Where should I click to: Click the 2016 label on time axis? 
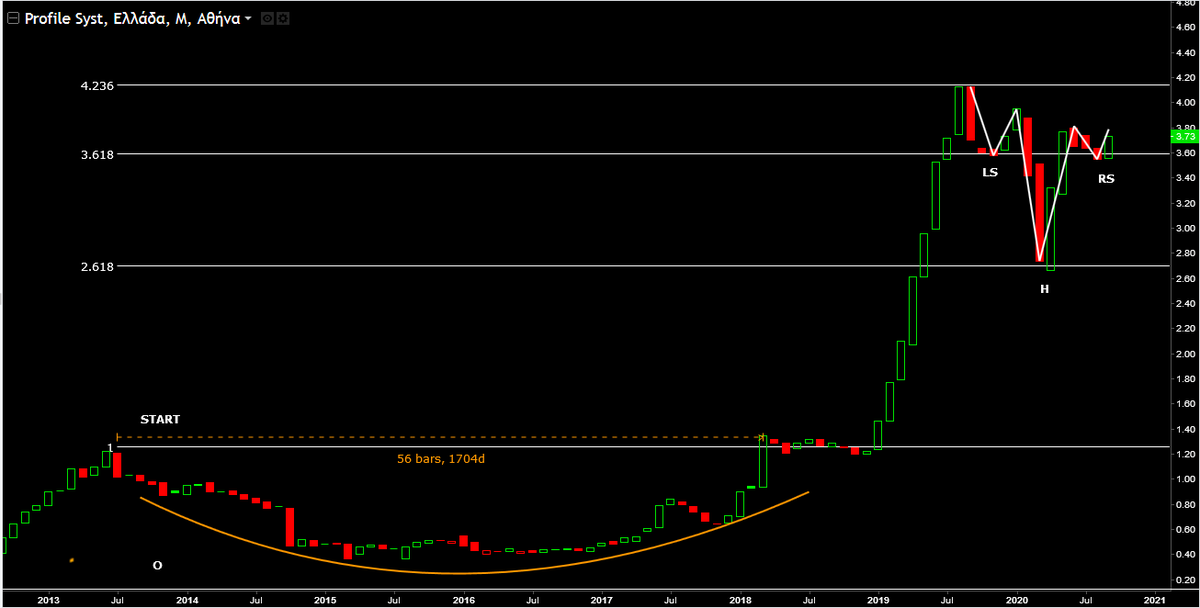pos(463,600)
